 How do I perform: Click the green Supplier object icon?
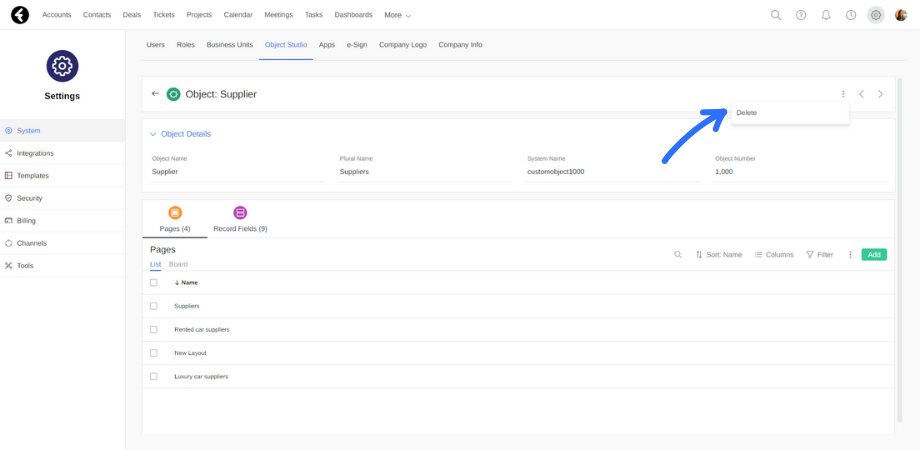(173, 94)
